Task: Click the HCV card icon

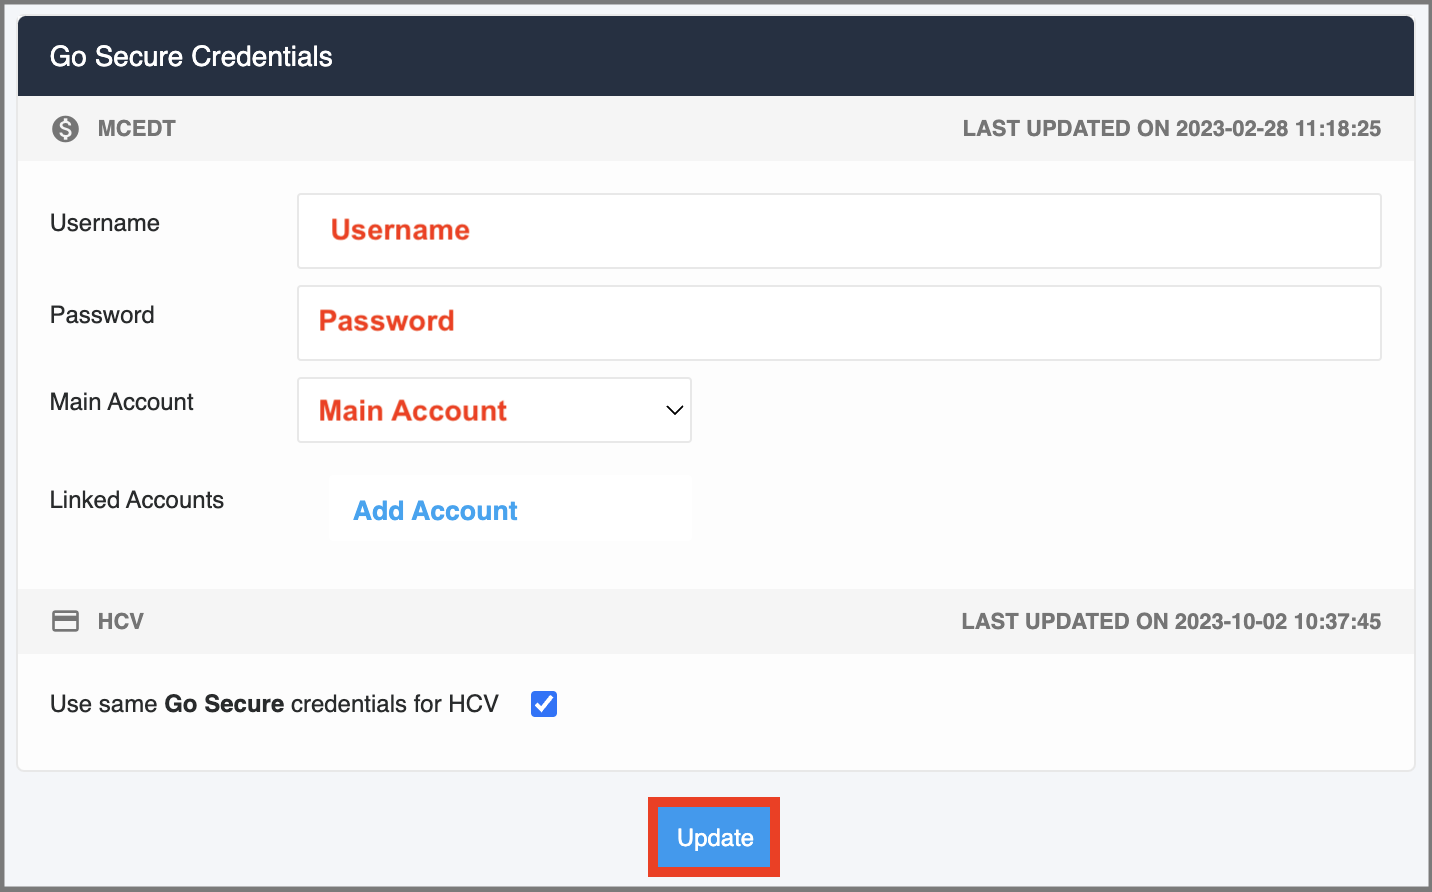Action: click(x=66, y=621)
